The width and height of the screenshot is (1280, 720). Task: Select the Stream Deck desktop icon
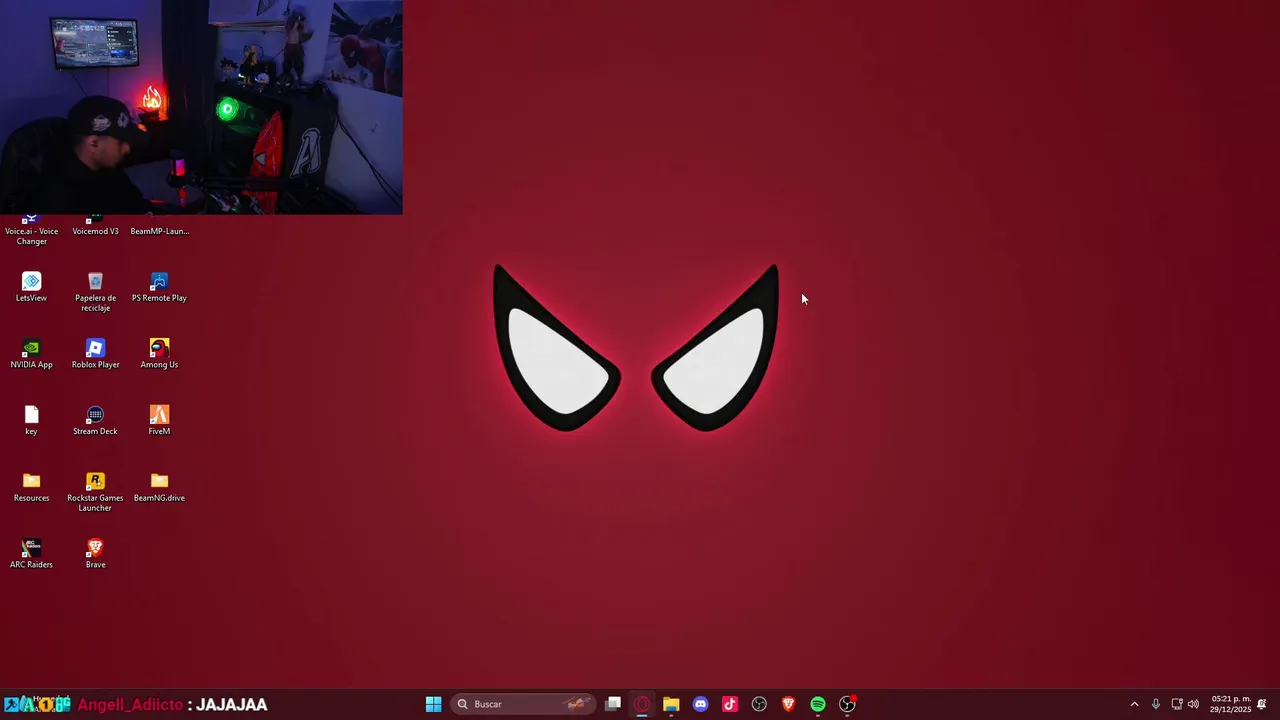95,421
